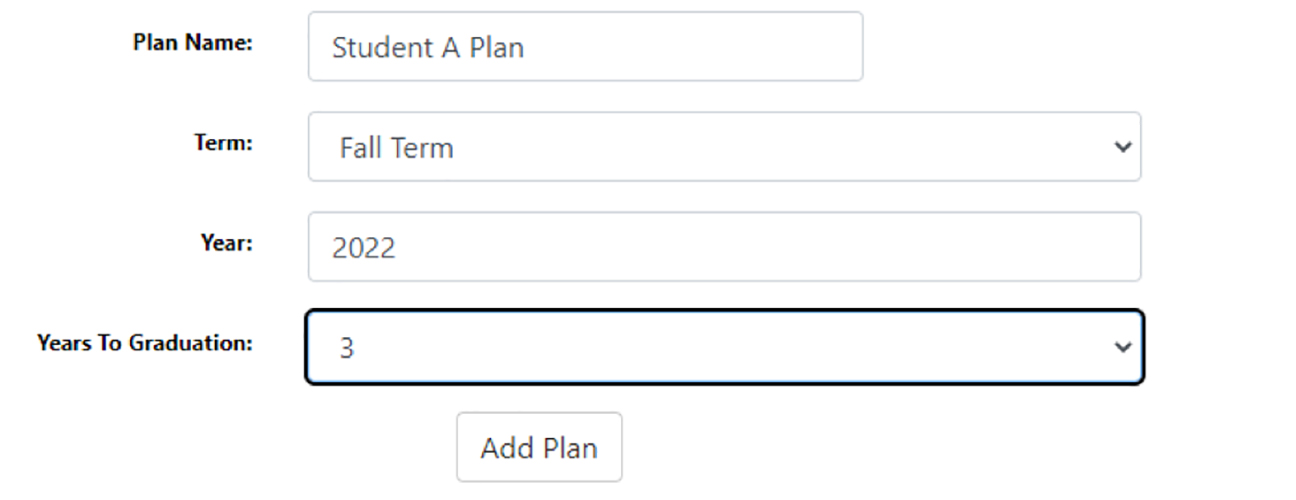Open the Term dropdown

click(x=723, y=147)
